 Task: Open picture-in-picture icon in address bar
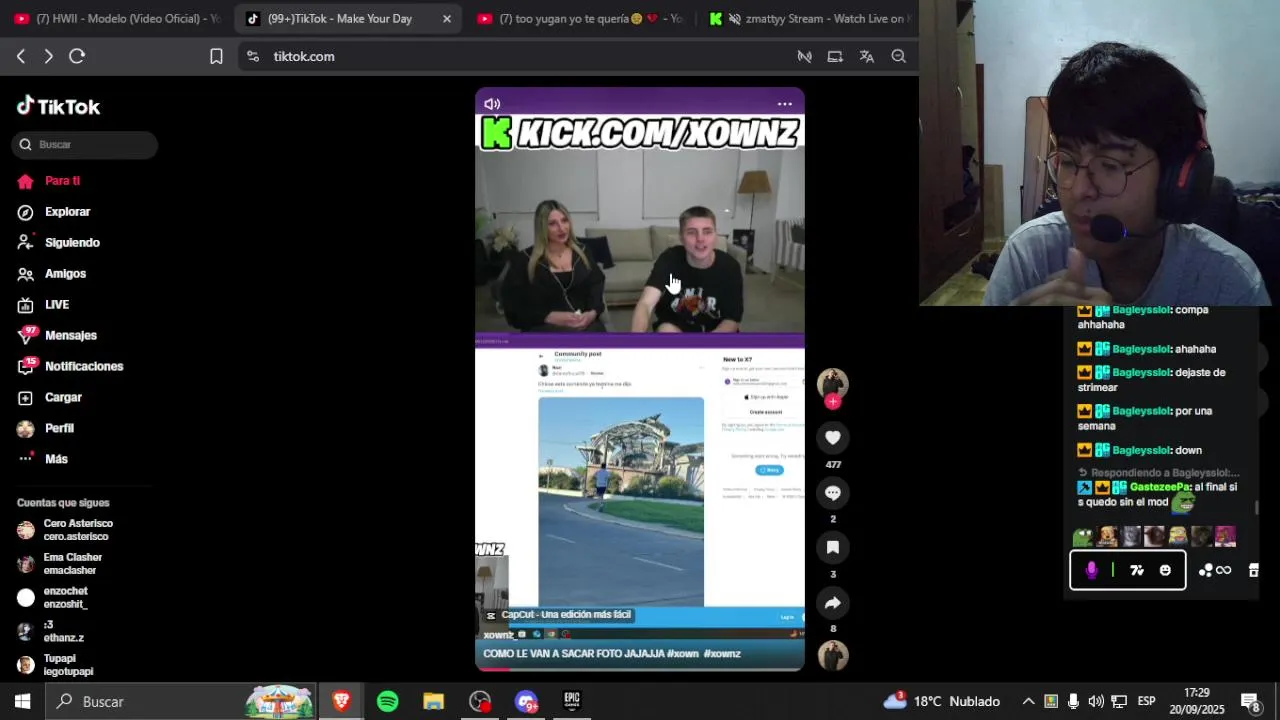pos(835,57)
